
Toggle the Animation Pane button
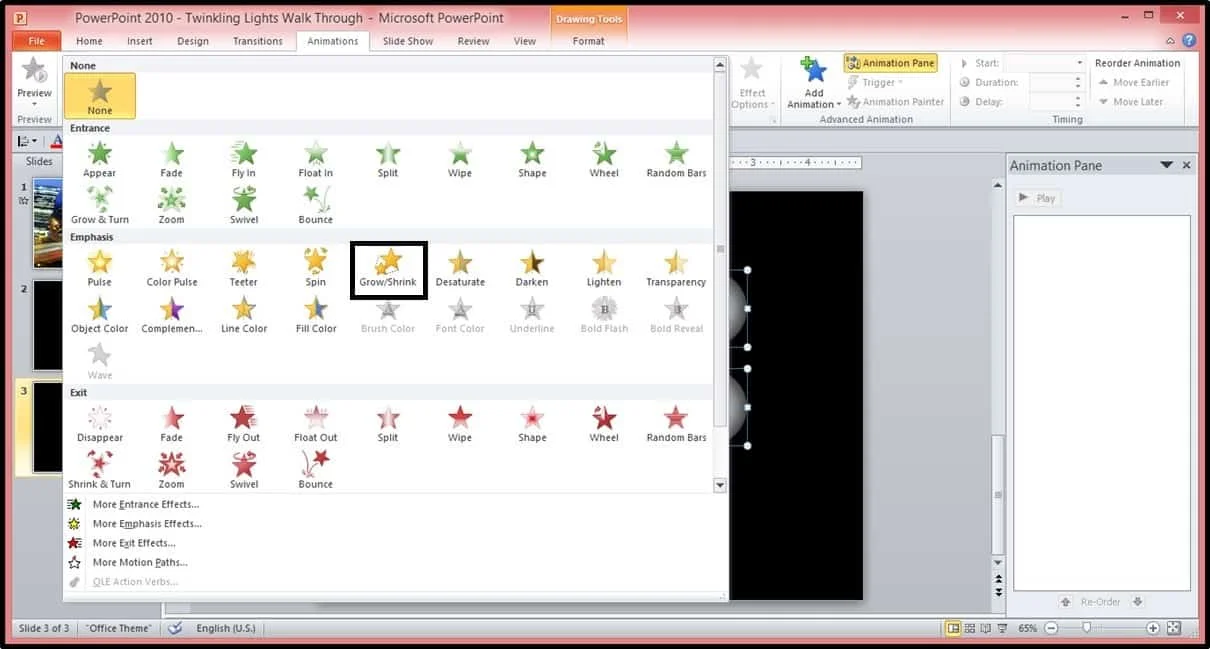tap(891, 63)
